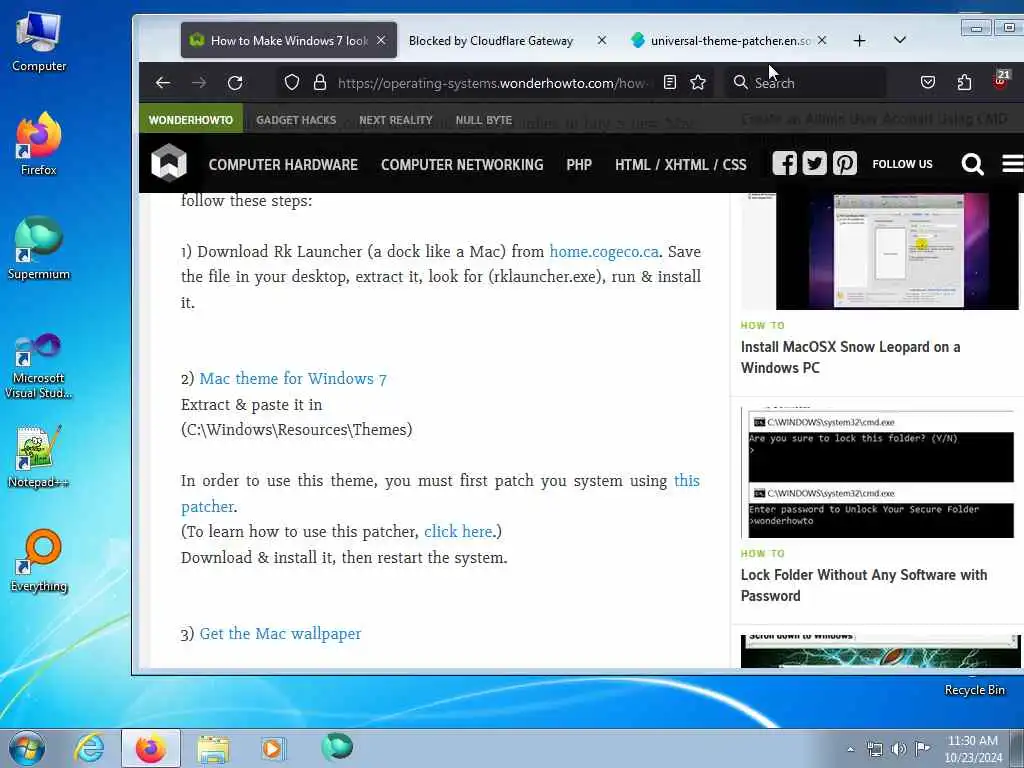Viewport: 1024px width, 768px height.
Task: Open NULL BYTE network link
Action: [483, 120]
